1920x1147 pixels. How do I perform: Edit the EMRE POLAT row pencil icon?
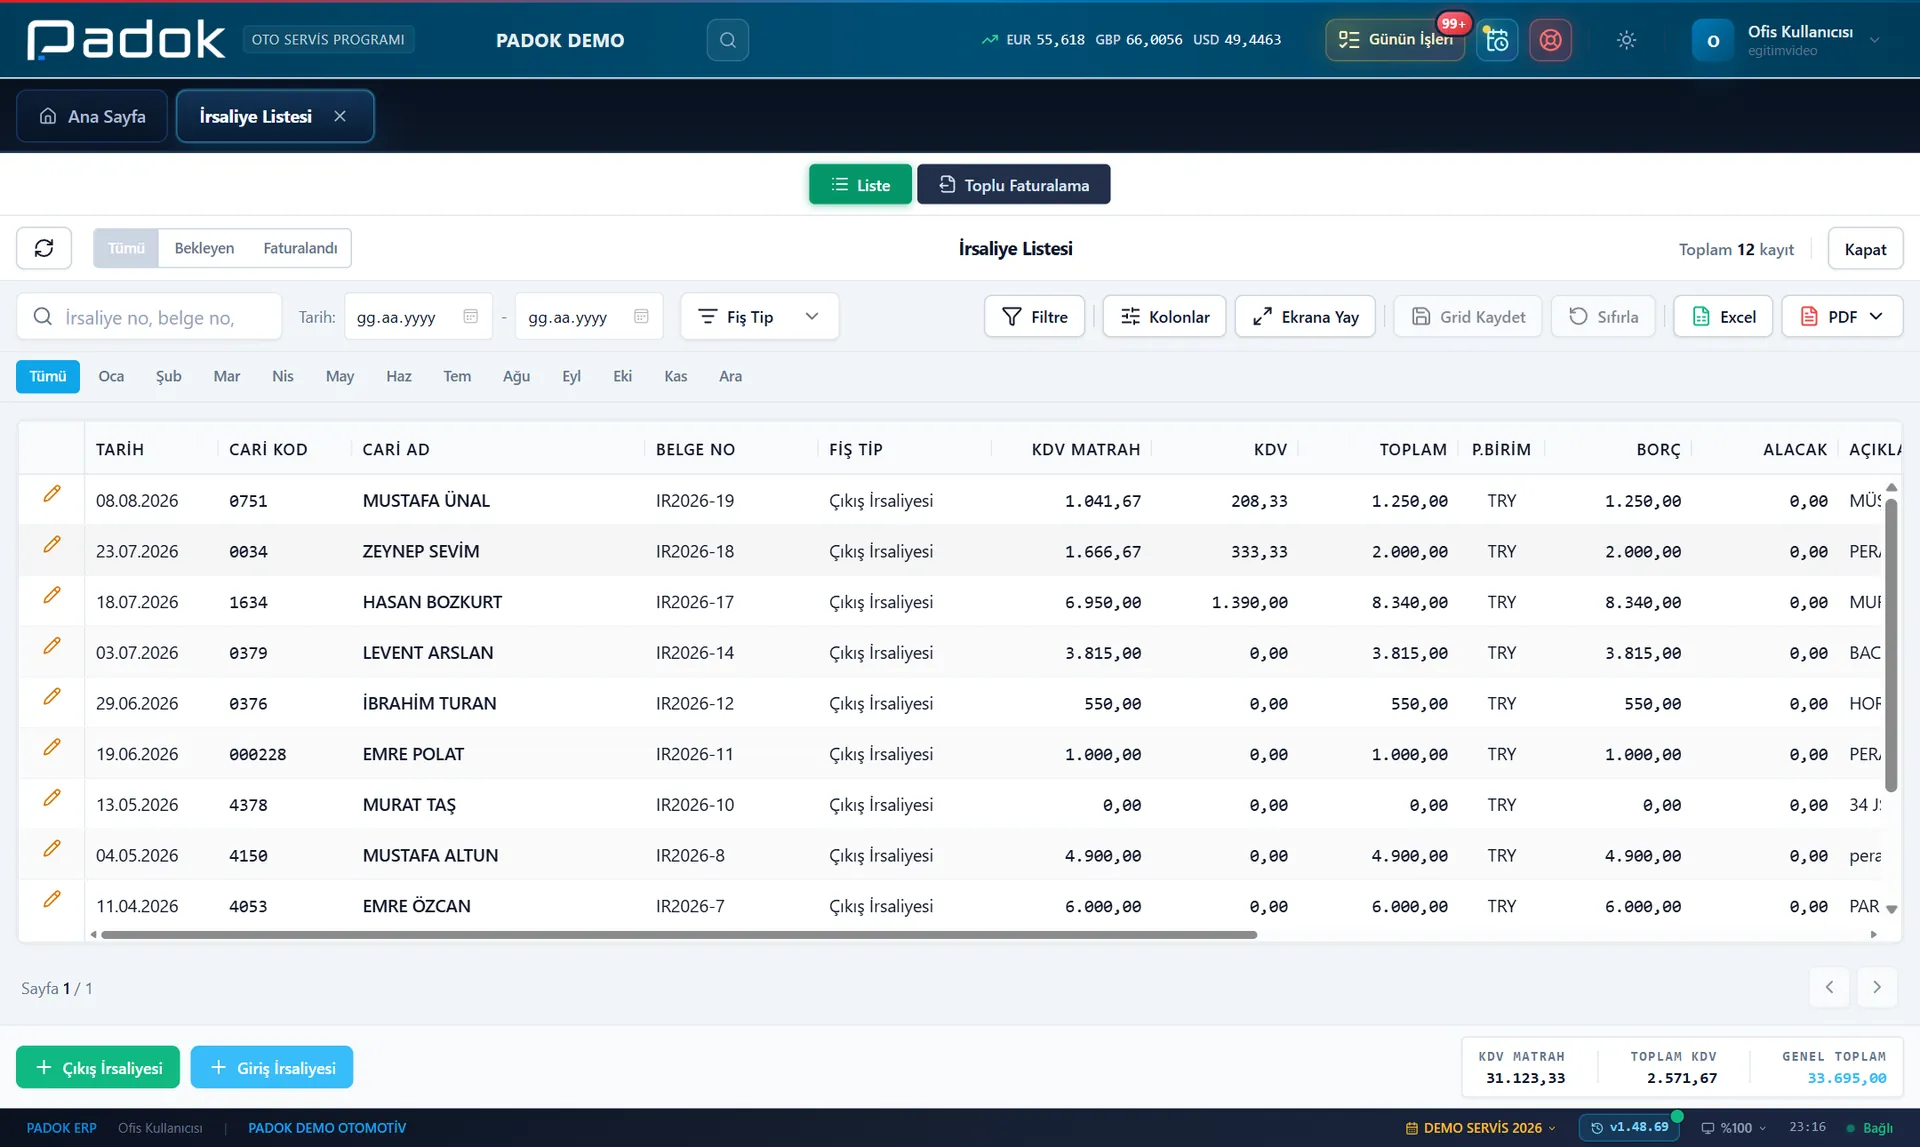click(x=52, y=748)
